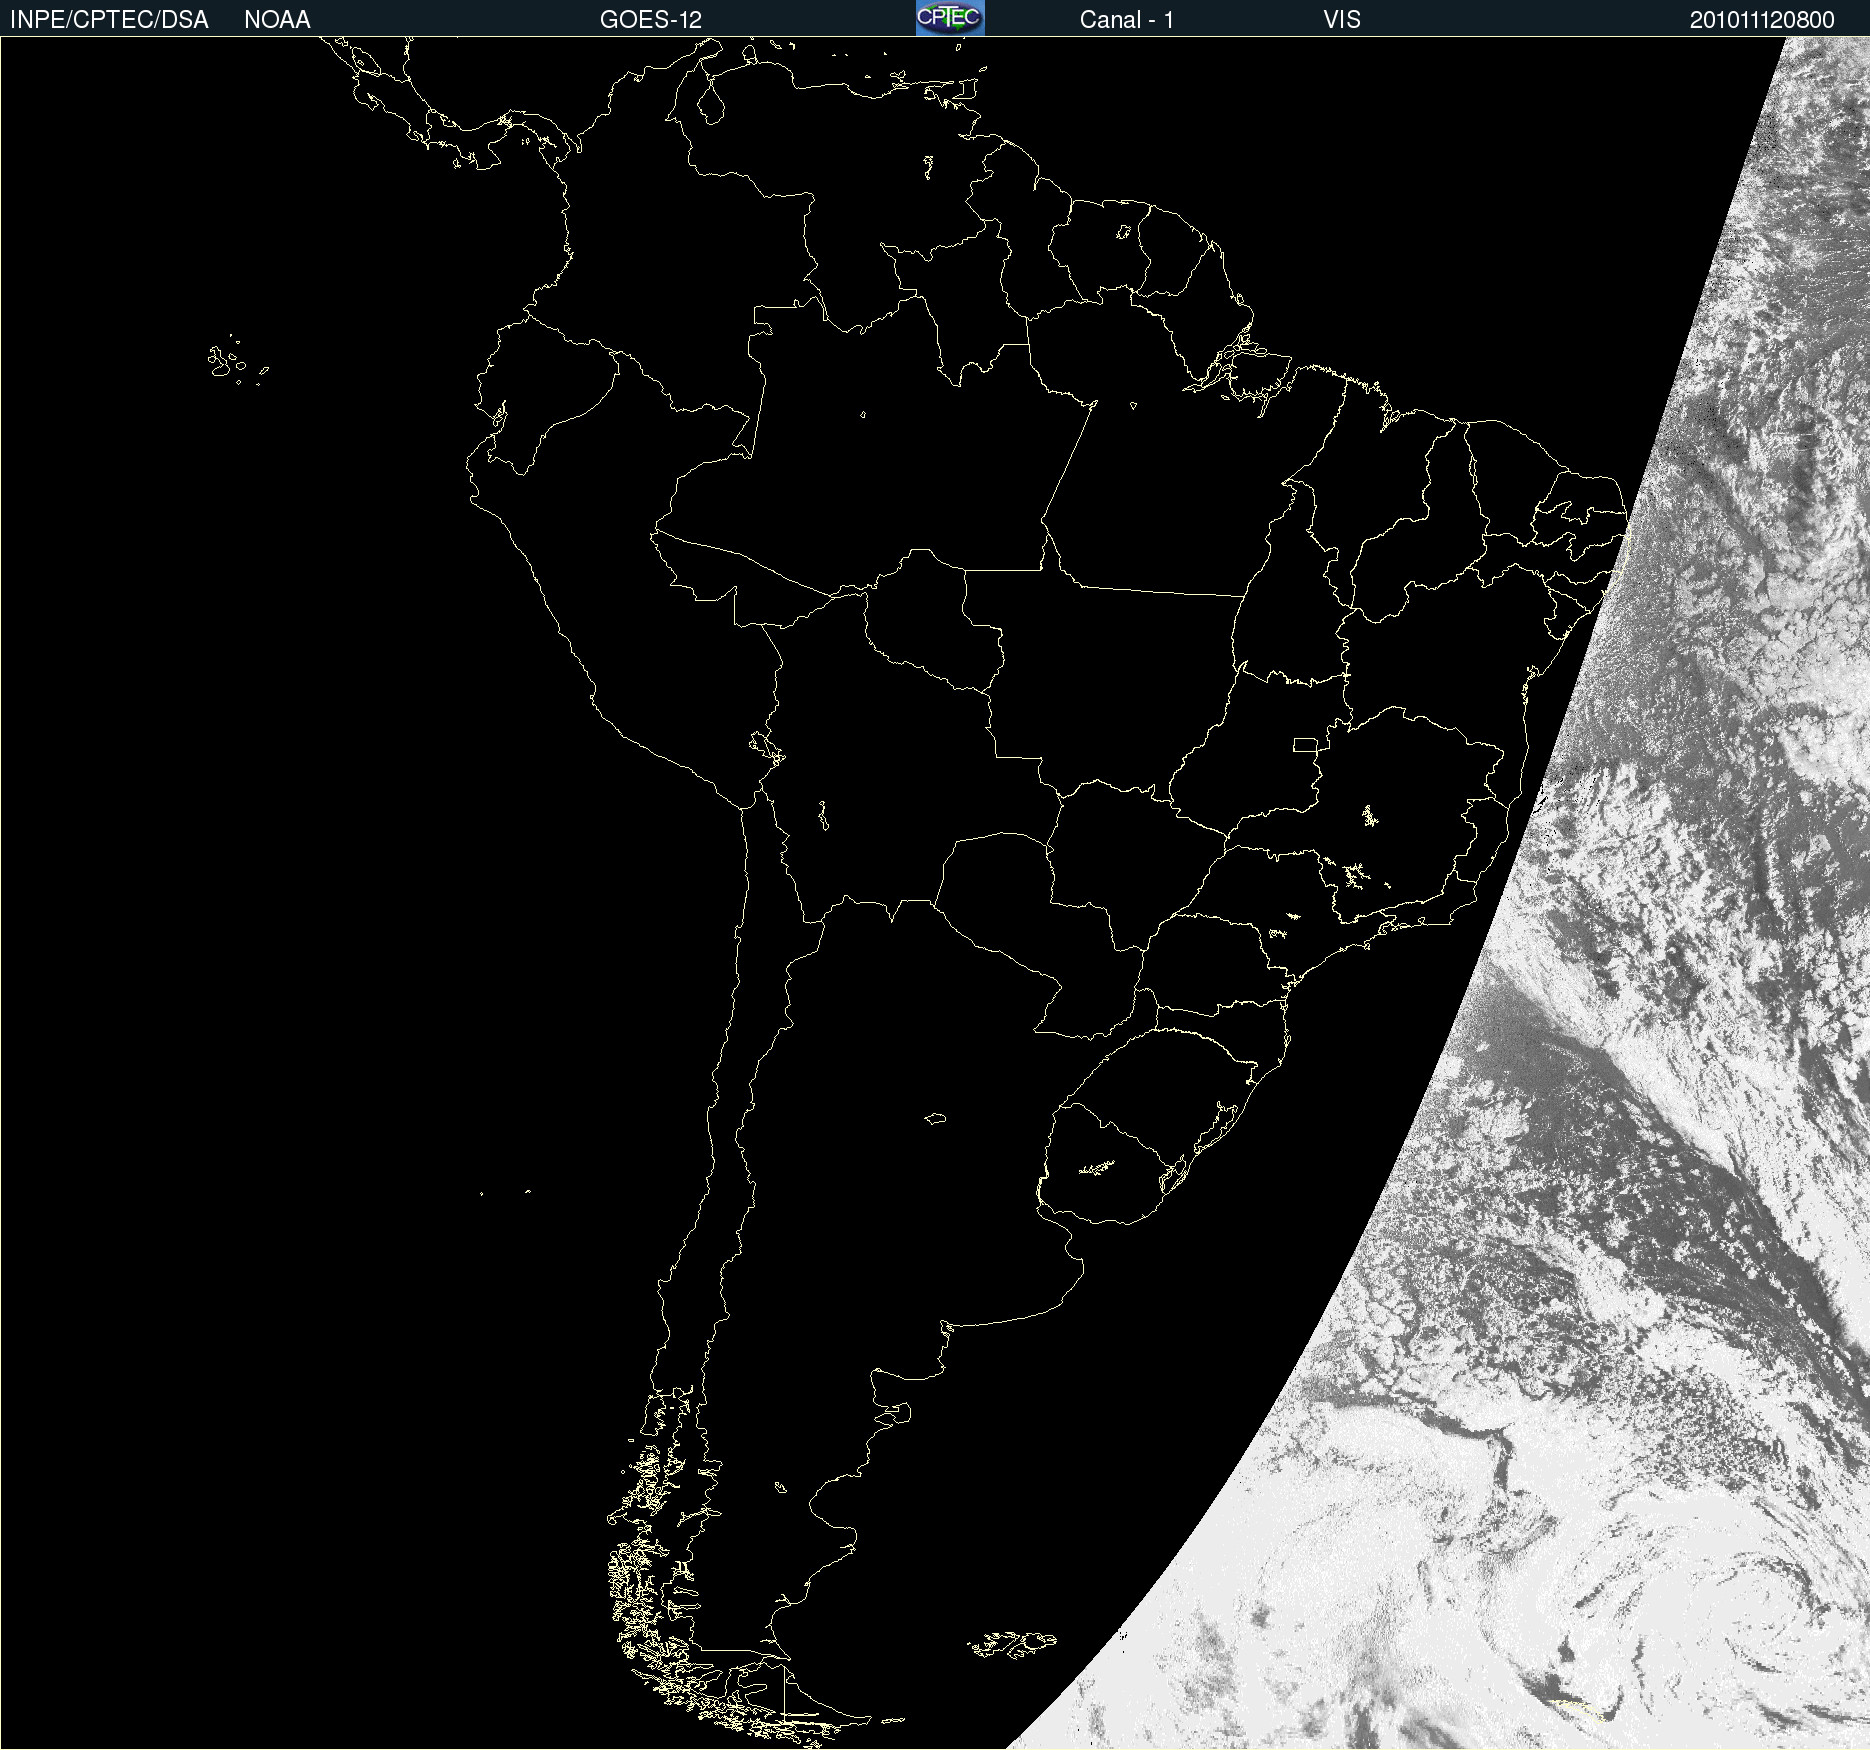
Task: Select the GOES-12 satellite label
Action: click(651, 20)
